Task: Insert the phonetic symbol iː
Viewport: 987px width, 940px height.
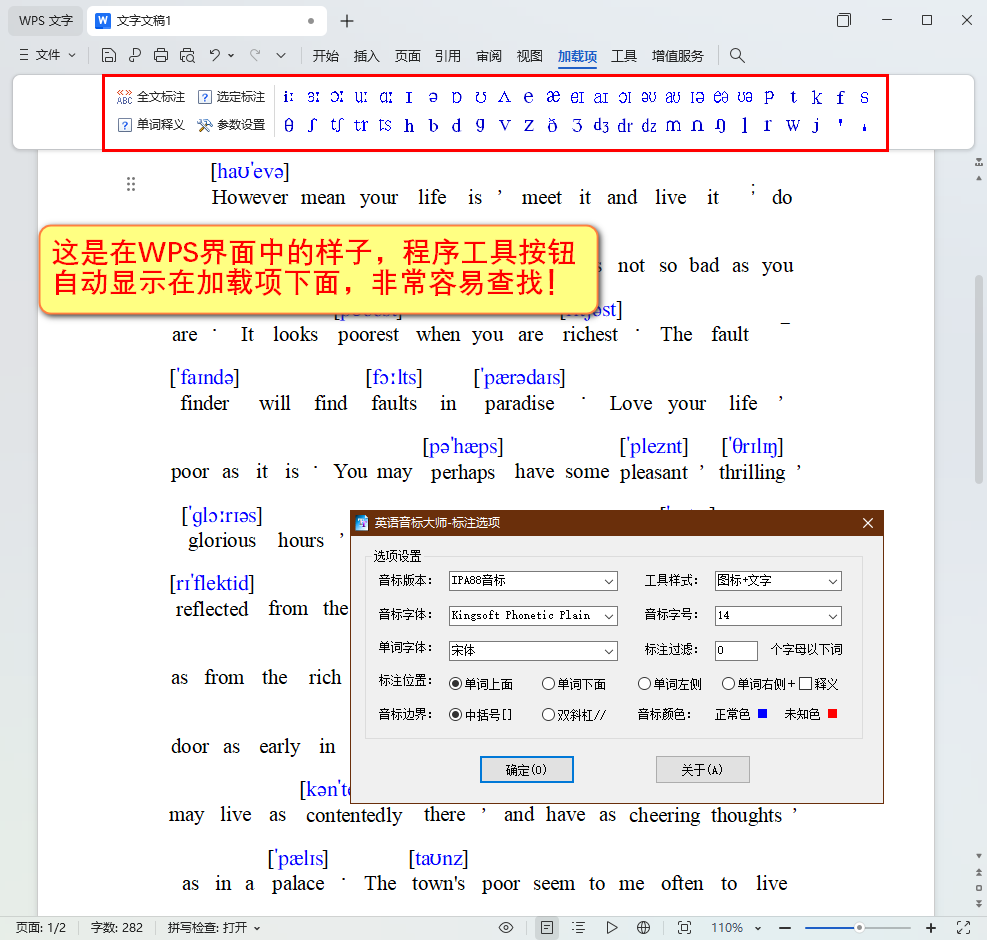Action: (288, 97)
